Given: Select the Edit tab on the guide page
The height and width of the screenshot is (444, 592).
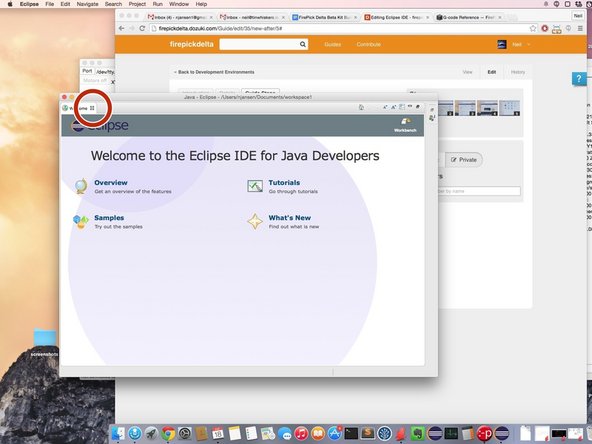Looking at the screenshot, I should [x=492, y=72].
